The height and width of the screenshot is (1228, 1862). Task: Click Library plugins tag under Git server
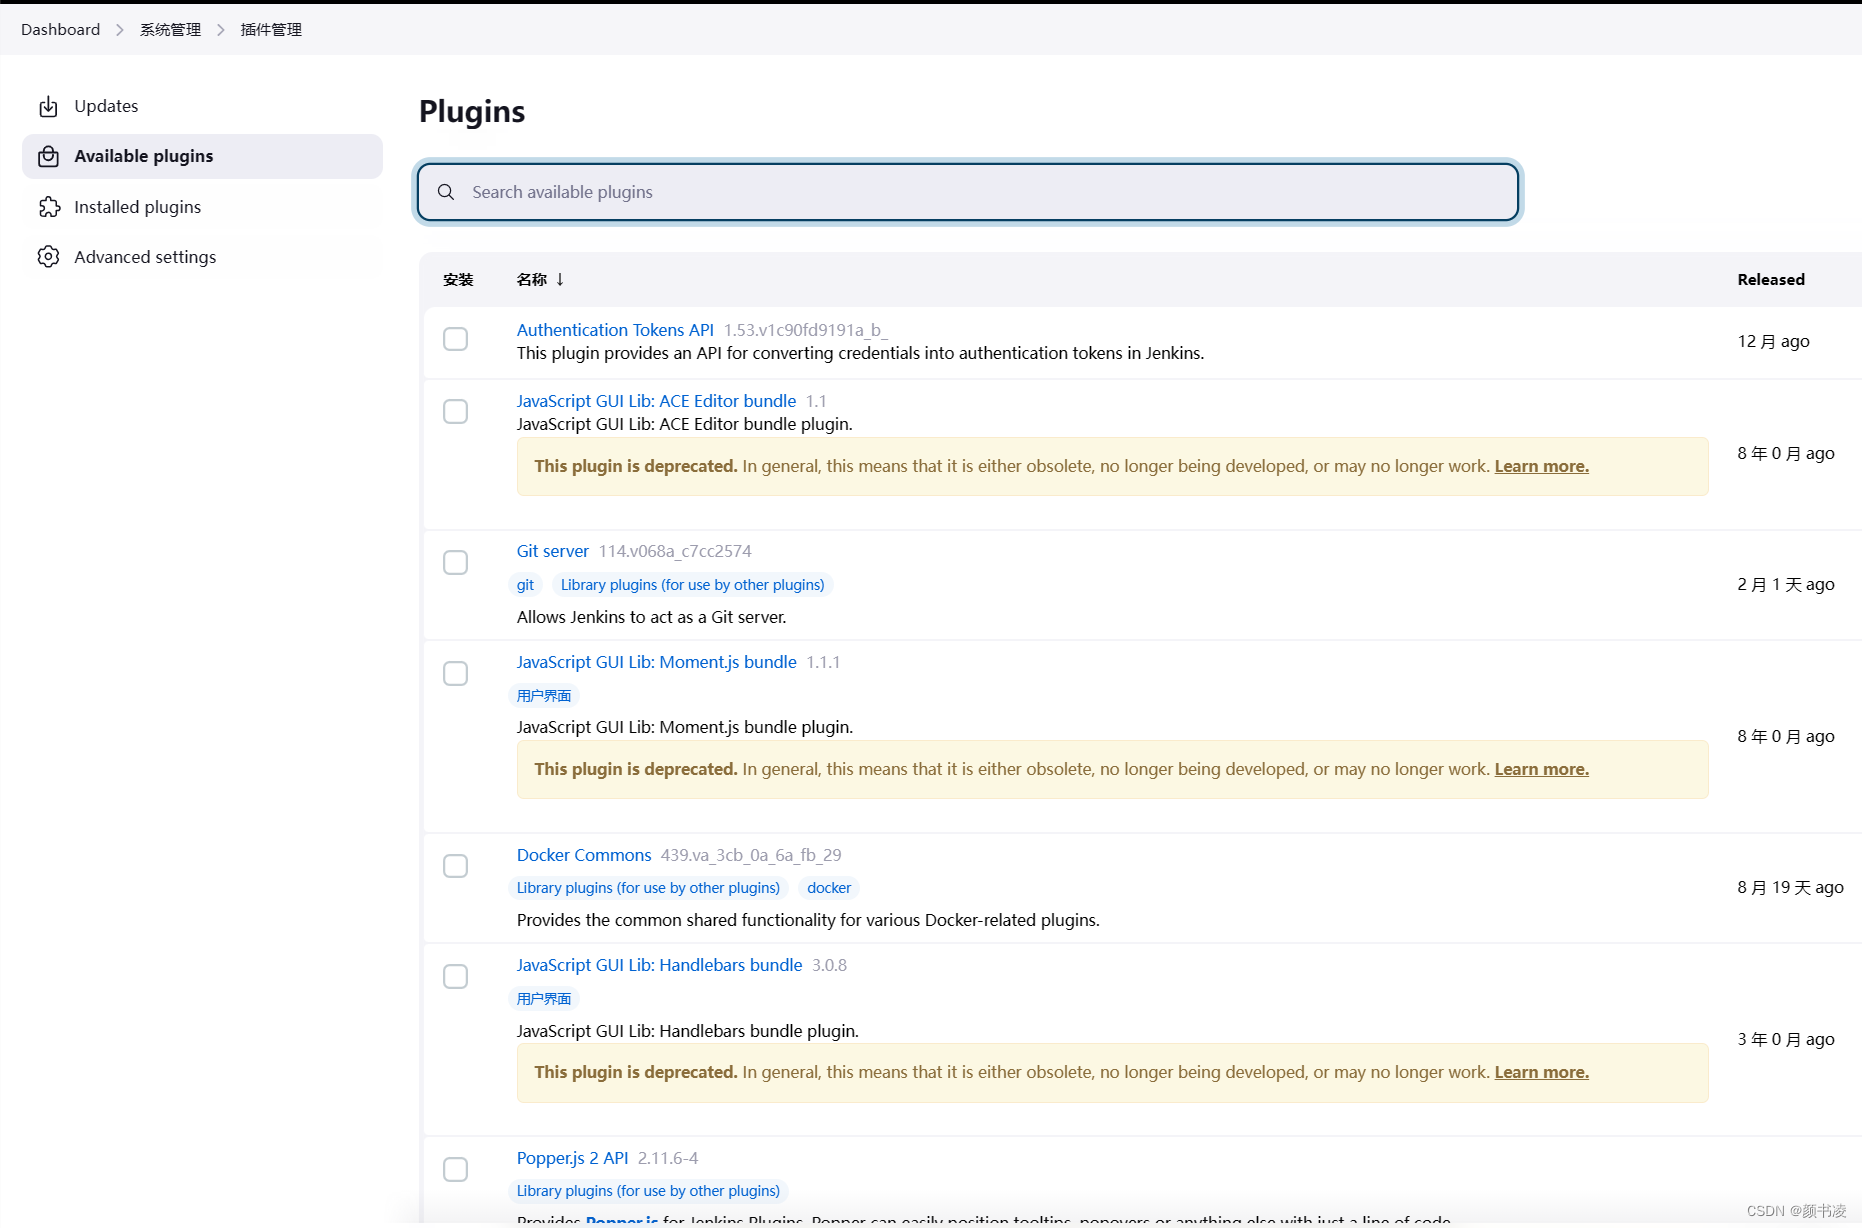[692, 585]
